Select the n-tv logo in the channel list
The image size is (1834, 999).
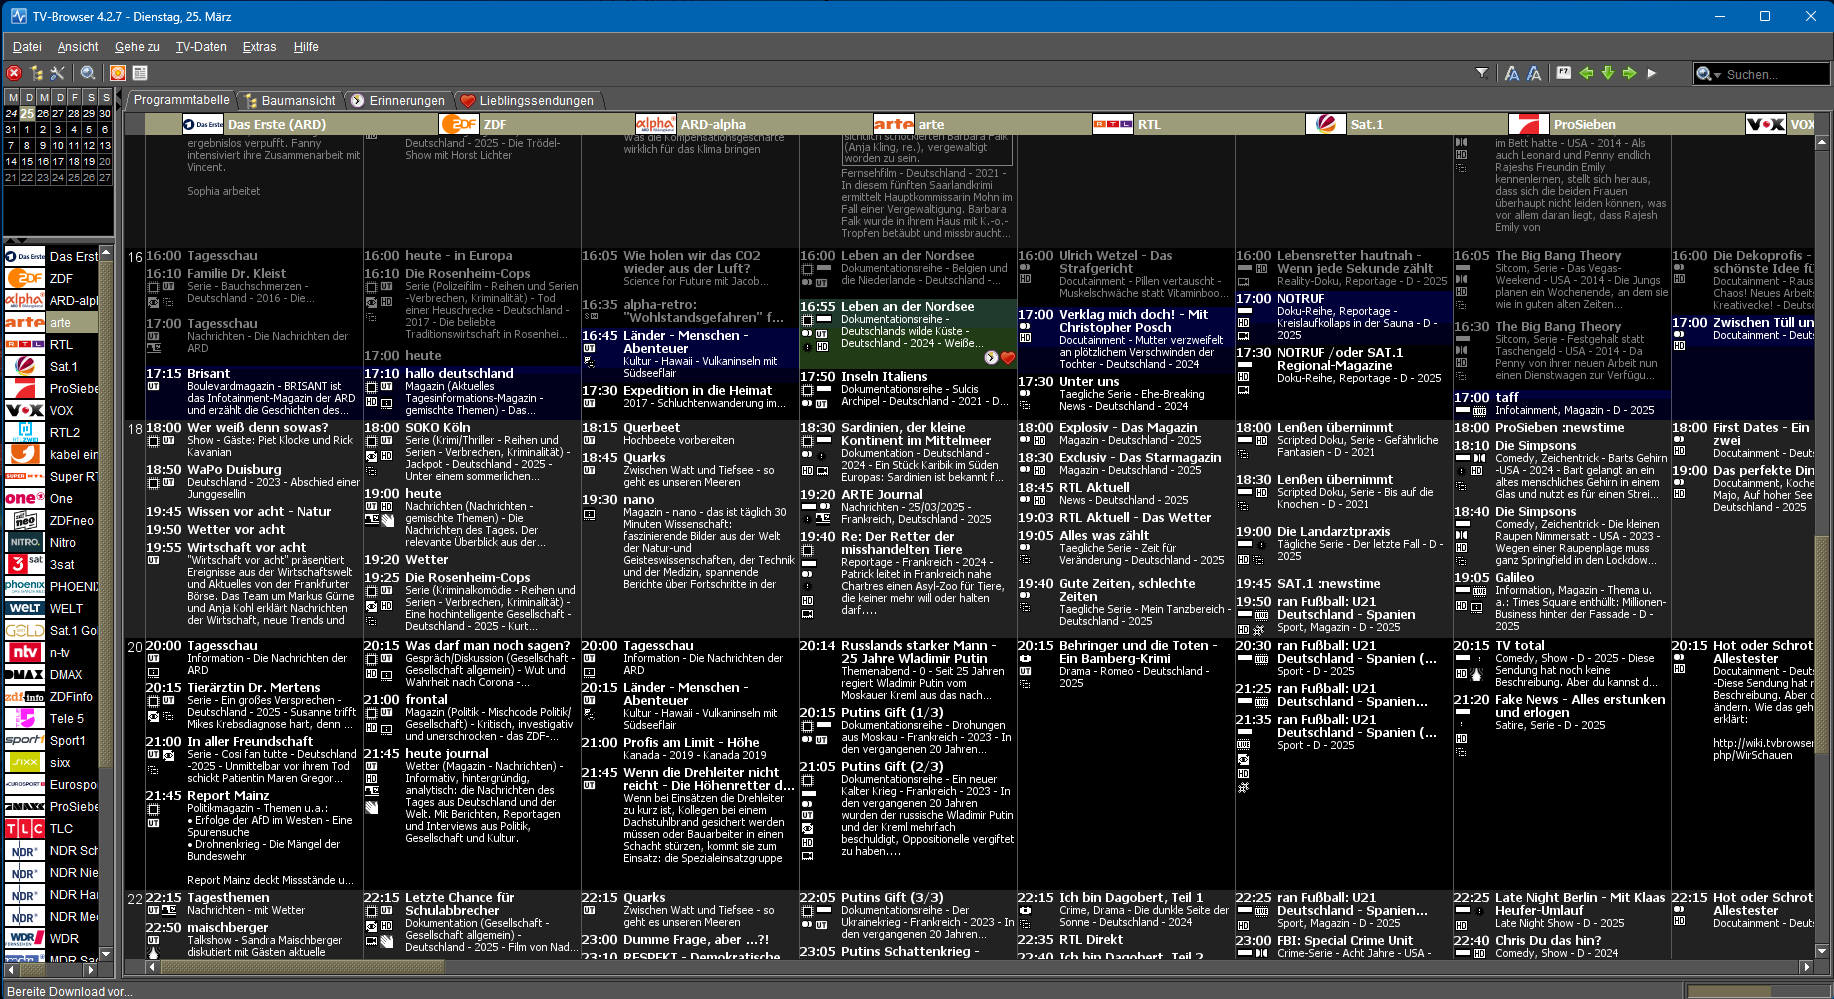pos(25,653)
